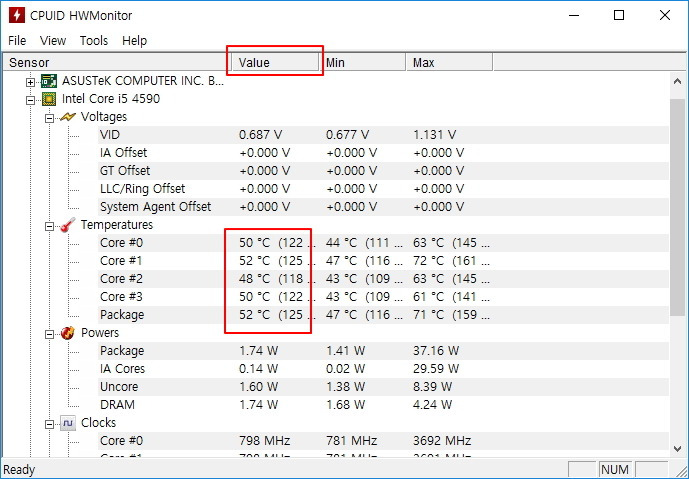Click the vertical scrollbar thumb
Image resolution: width=689 pixels, height=479 pixels.
(x=677, y=207)
